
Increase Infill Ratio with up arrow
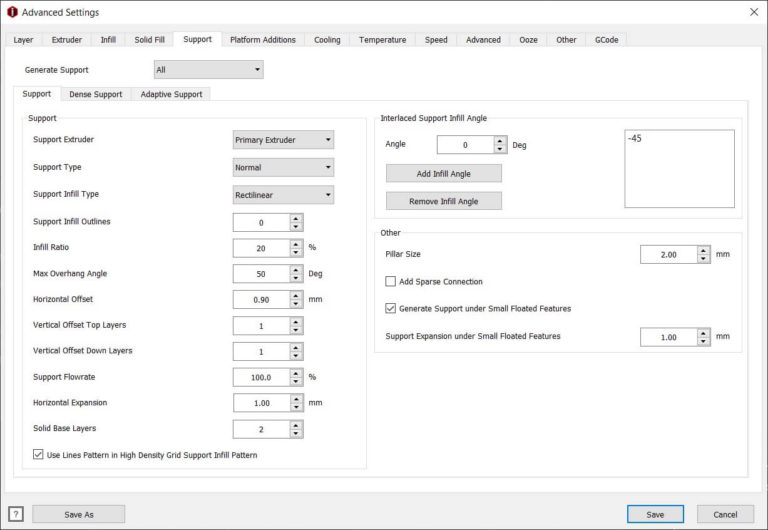pyautogui.click(x=296, y=243)
